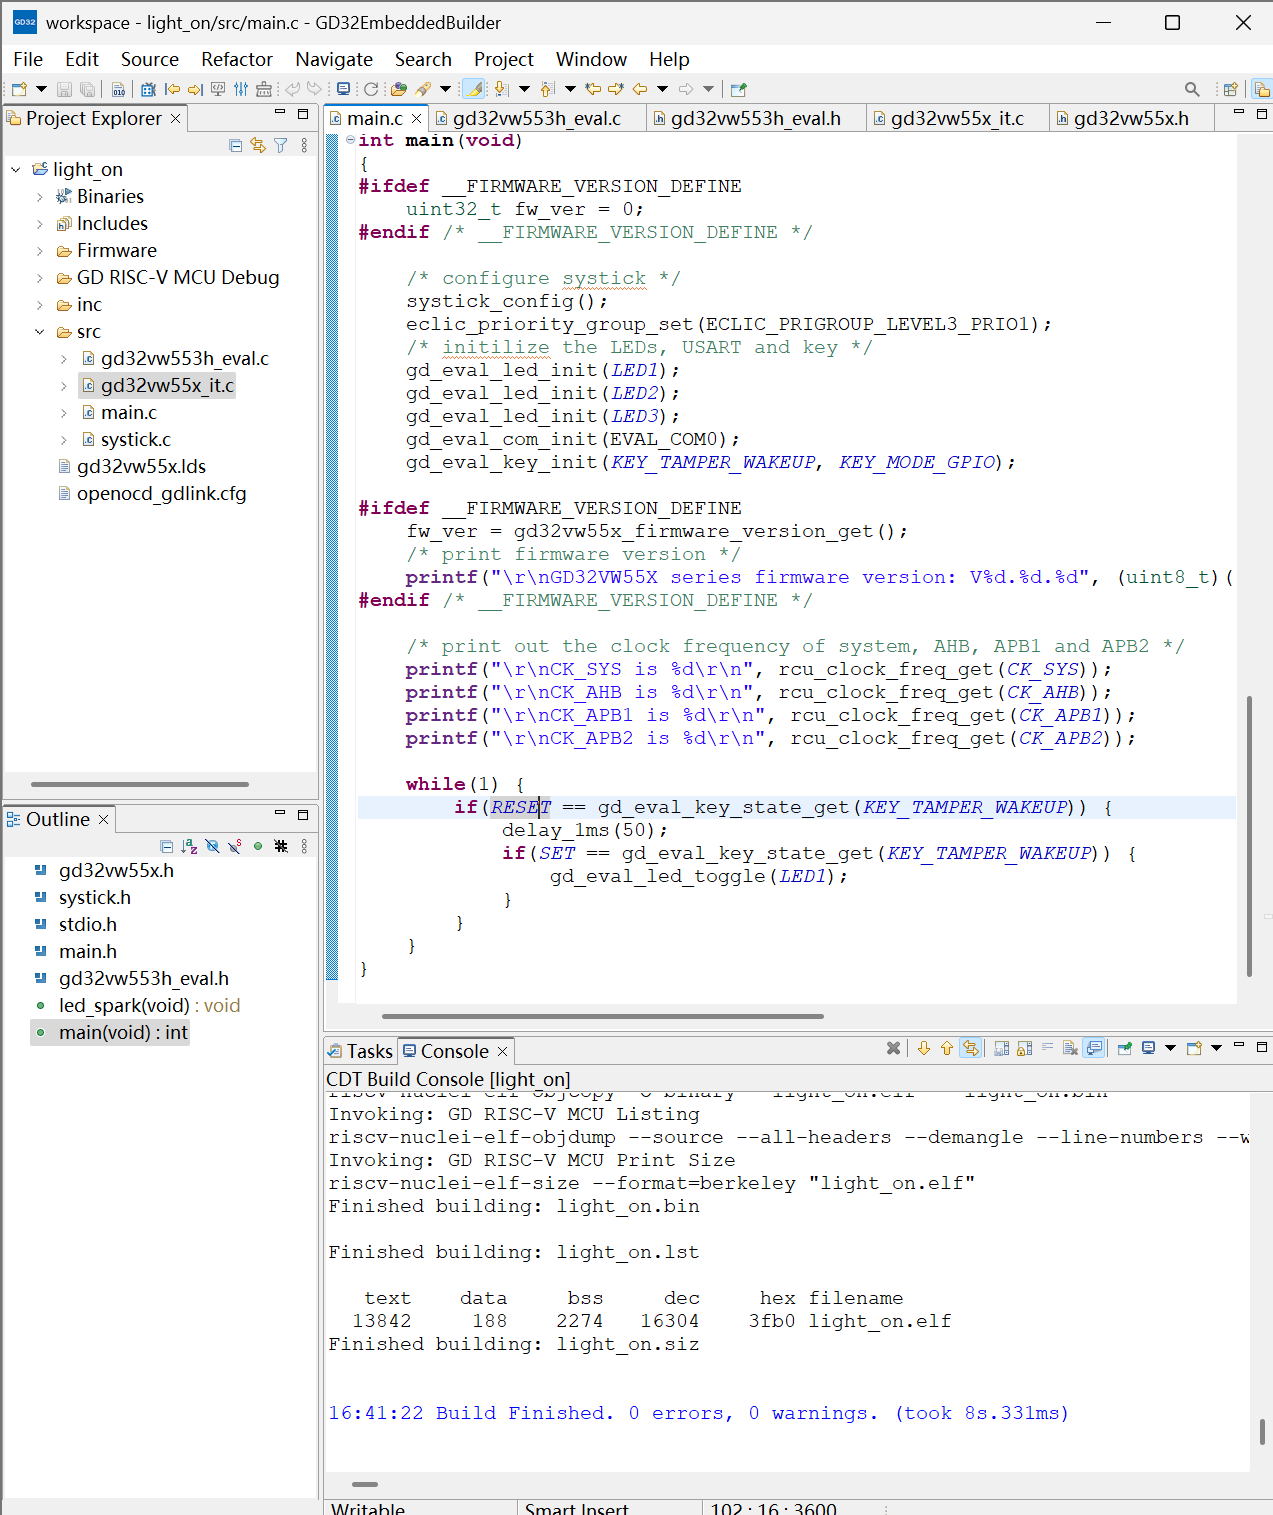The image size is (1273, 1515).
Task: Click the editor vertical scrollbar thumb
Action: click(1249, 836)
